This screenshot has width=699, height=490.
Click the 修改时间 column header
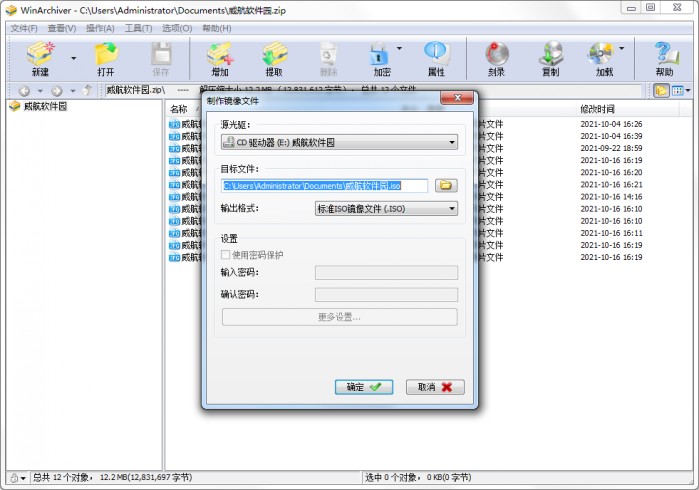[x=597, y=109]
